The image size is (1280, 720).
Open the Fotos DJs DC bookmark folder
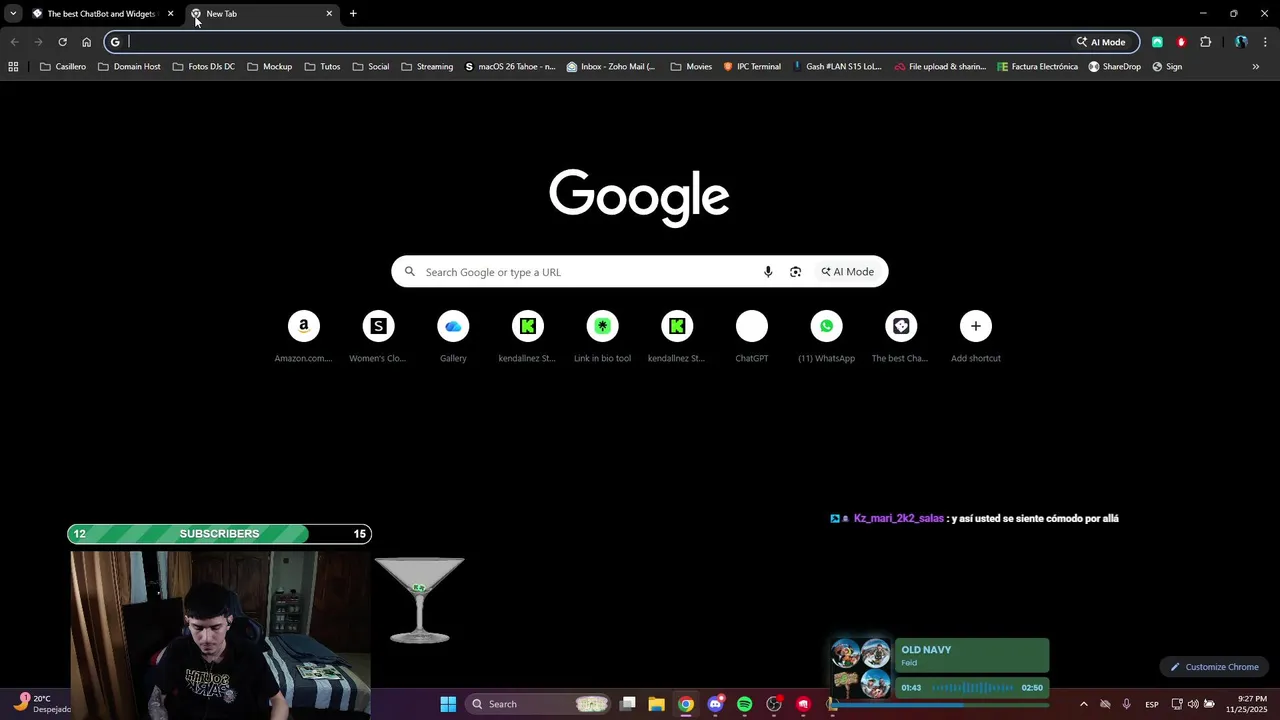pos(204,67)
